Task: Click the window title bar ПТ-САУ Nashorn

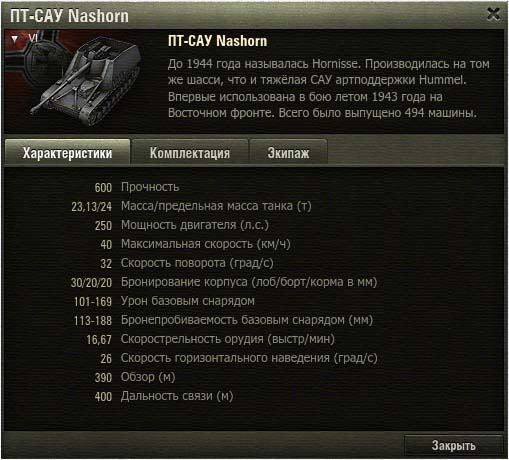Action: click(69, 16)
